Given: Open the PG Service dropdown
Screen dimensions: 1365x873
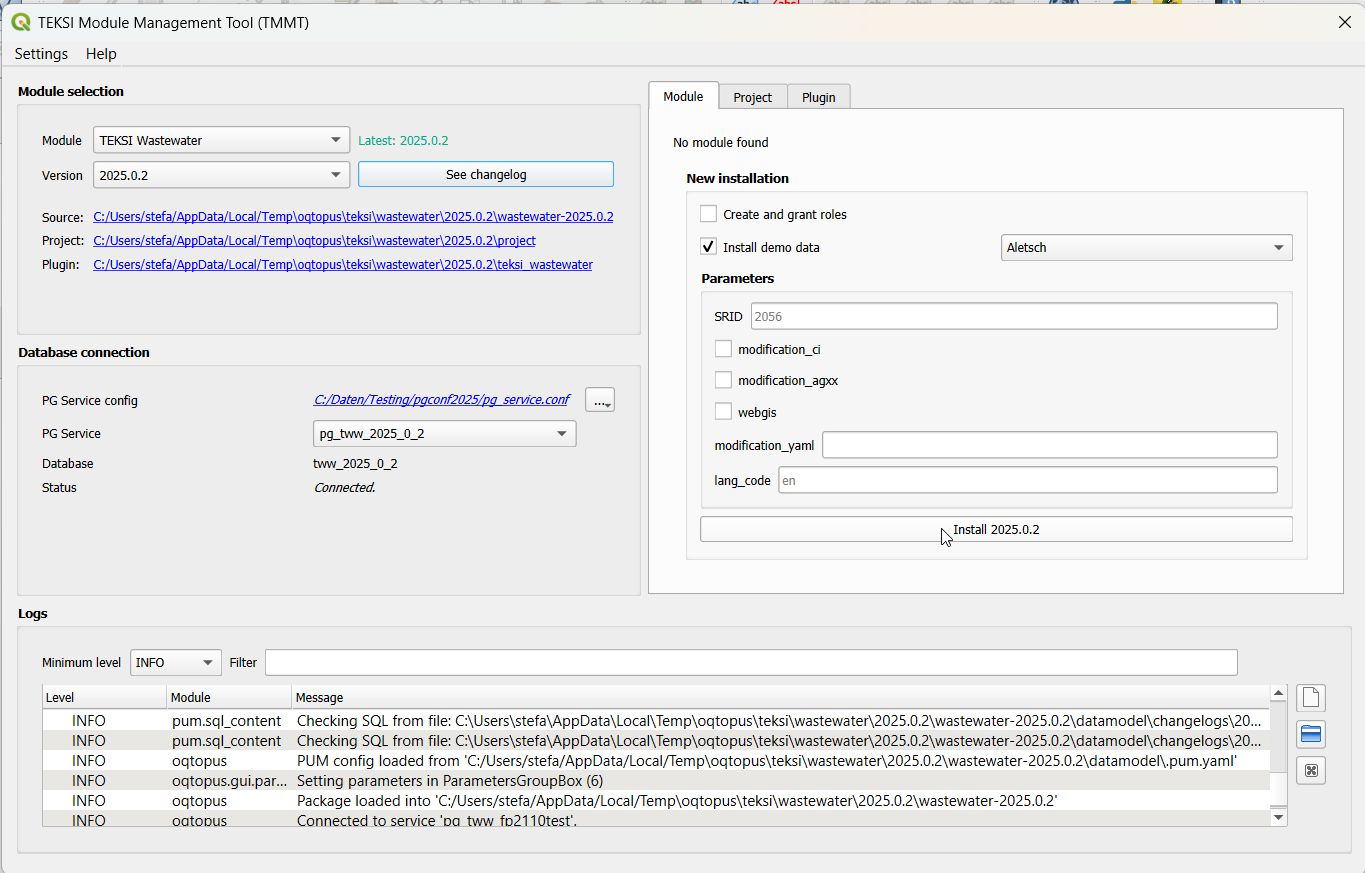Looking at the screenshot, I should tap(444, 434).
